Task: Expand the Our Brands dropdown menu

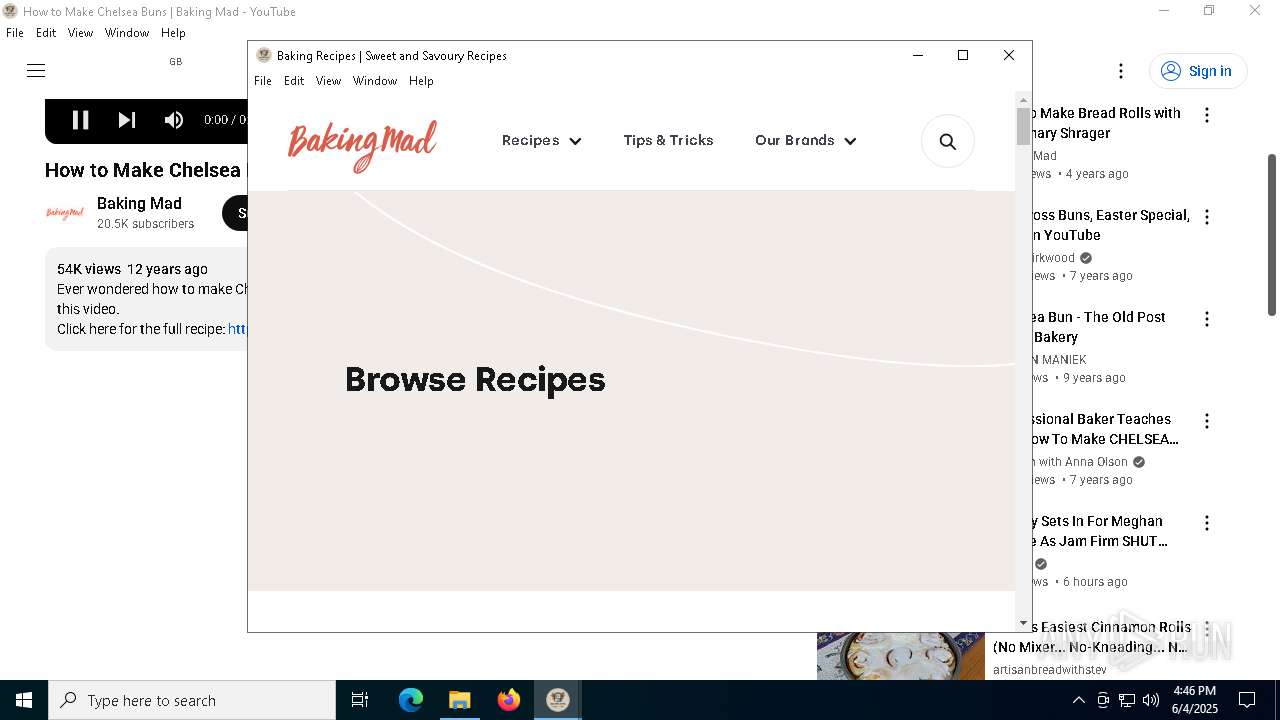Action: (805, 141)
